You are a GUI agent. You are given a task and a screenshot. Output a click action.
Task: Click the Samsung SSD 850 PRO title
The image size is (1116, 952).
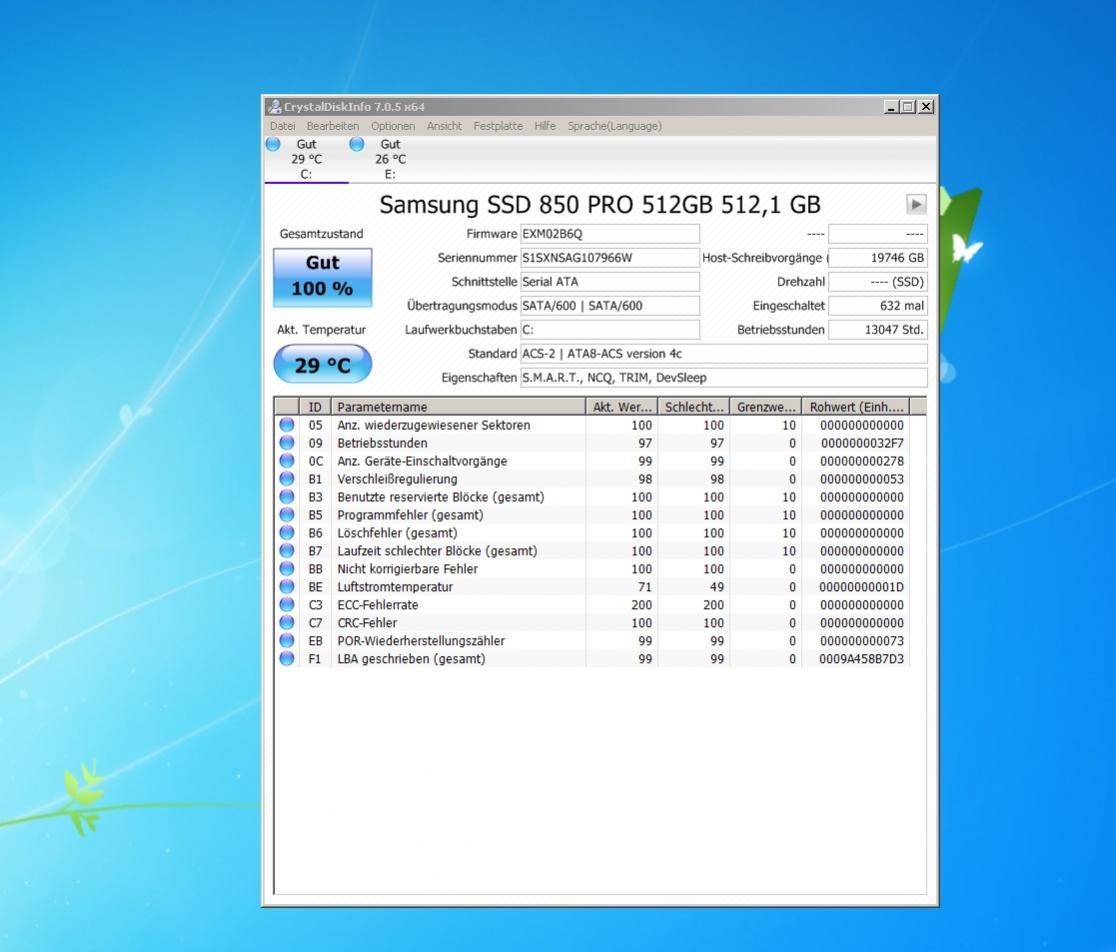[x=599, y=205]
